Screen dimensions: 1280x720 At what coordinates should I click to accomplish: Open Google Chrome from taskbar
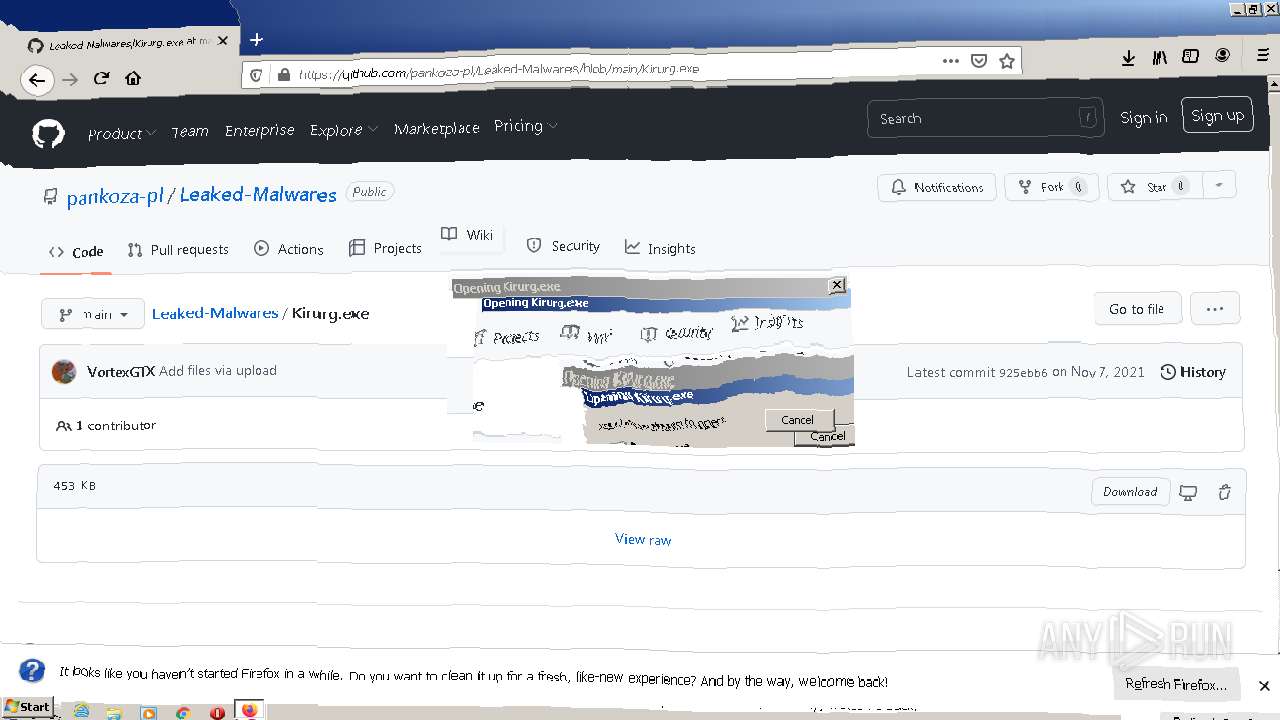[183, 713]
